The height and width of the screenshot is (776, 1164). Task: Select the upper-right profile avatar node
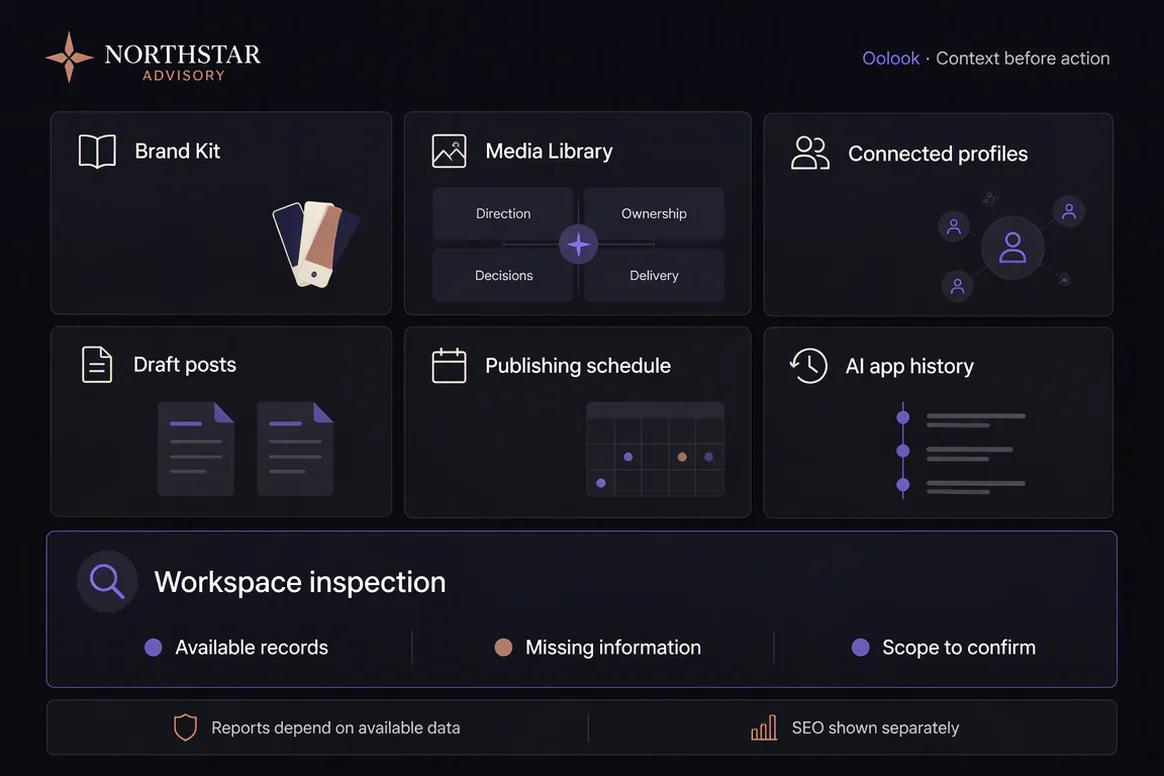pos(1069,212)
